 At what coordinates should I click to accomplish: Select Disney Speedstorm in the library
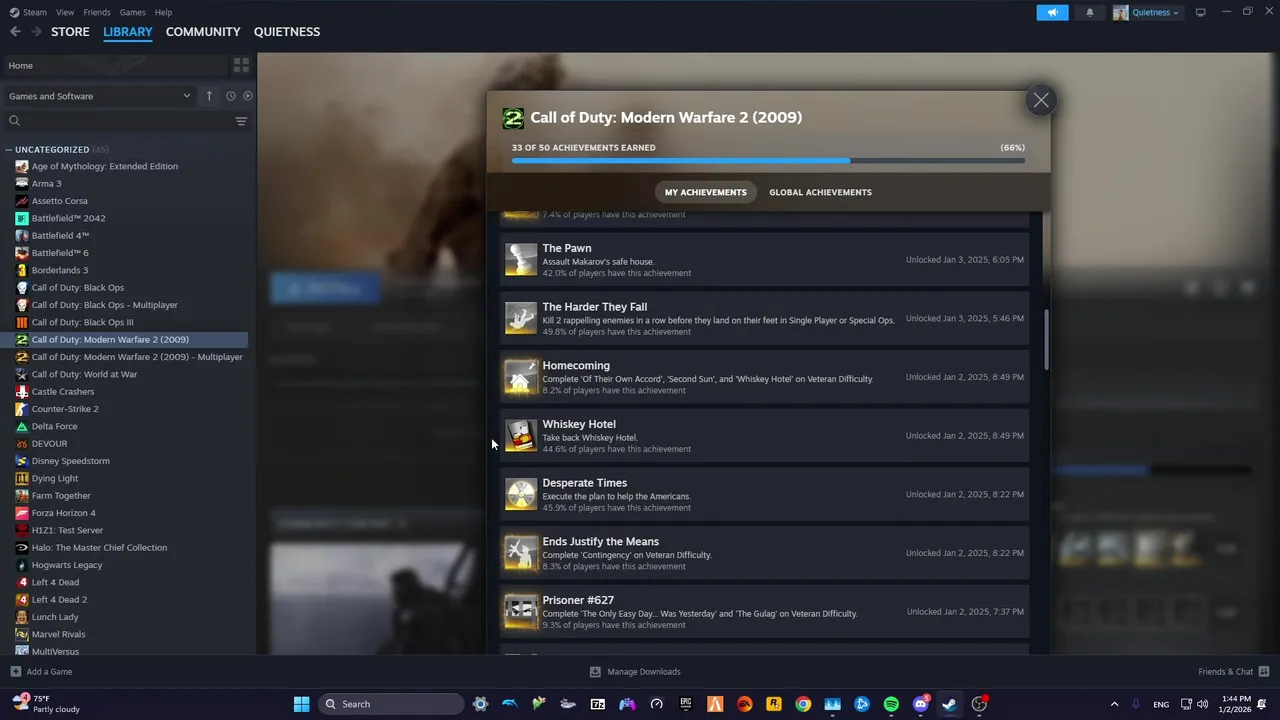point(70,461)
